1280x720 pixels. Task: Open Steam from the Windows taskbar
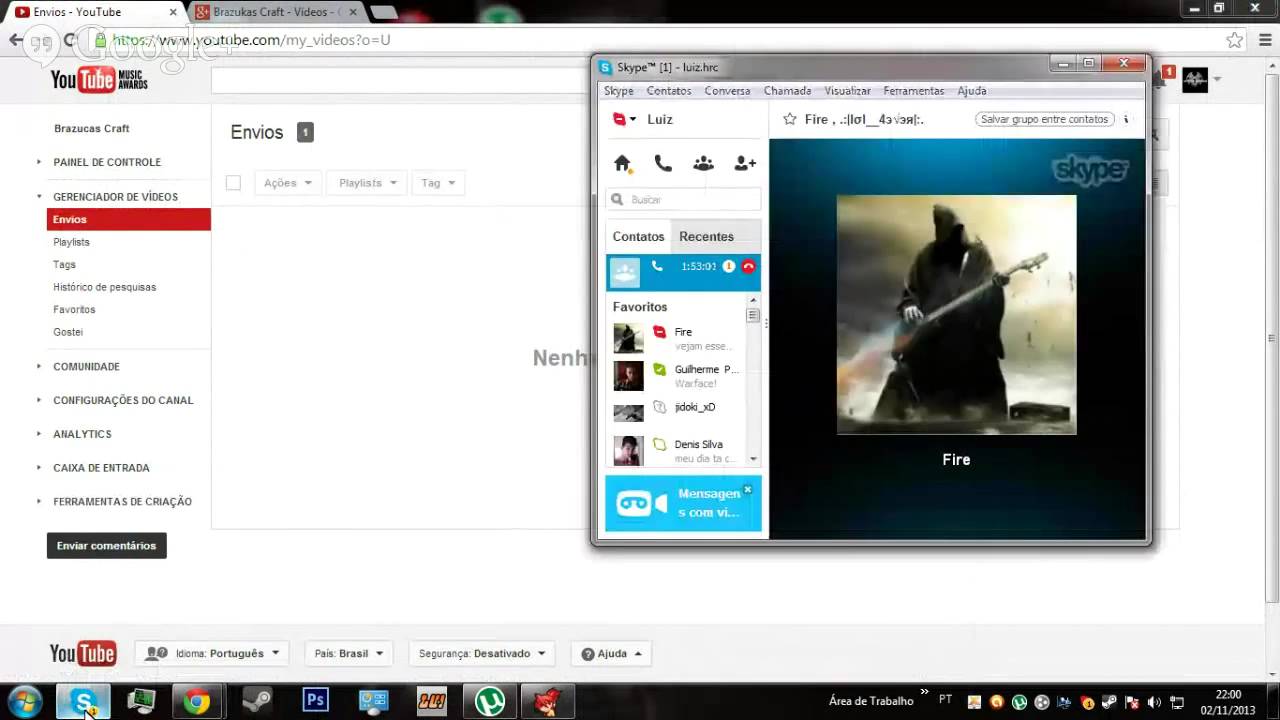[x=257, y=702]
